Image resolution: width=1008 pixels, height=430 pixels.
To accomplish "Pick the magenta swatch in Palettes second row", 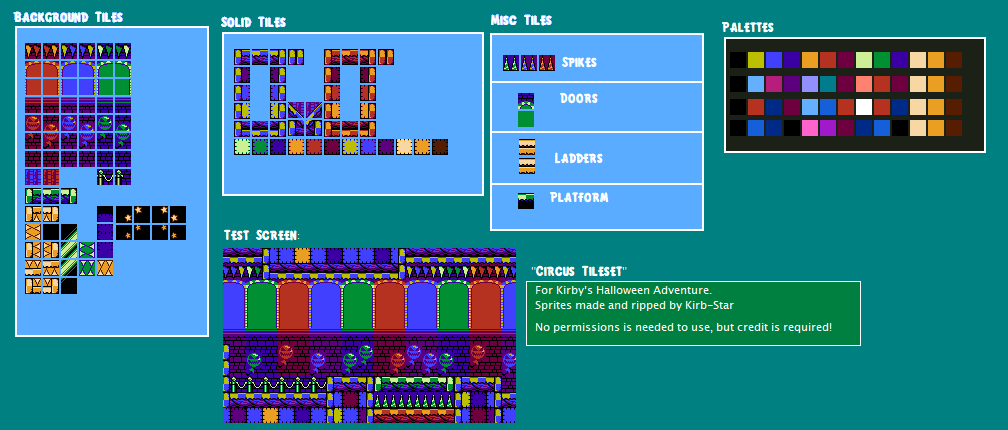I will [x=773, y=84].
